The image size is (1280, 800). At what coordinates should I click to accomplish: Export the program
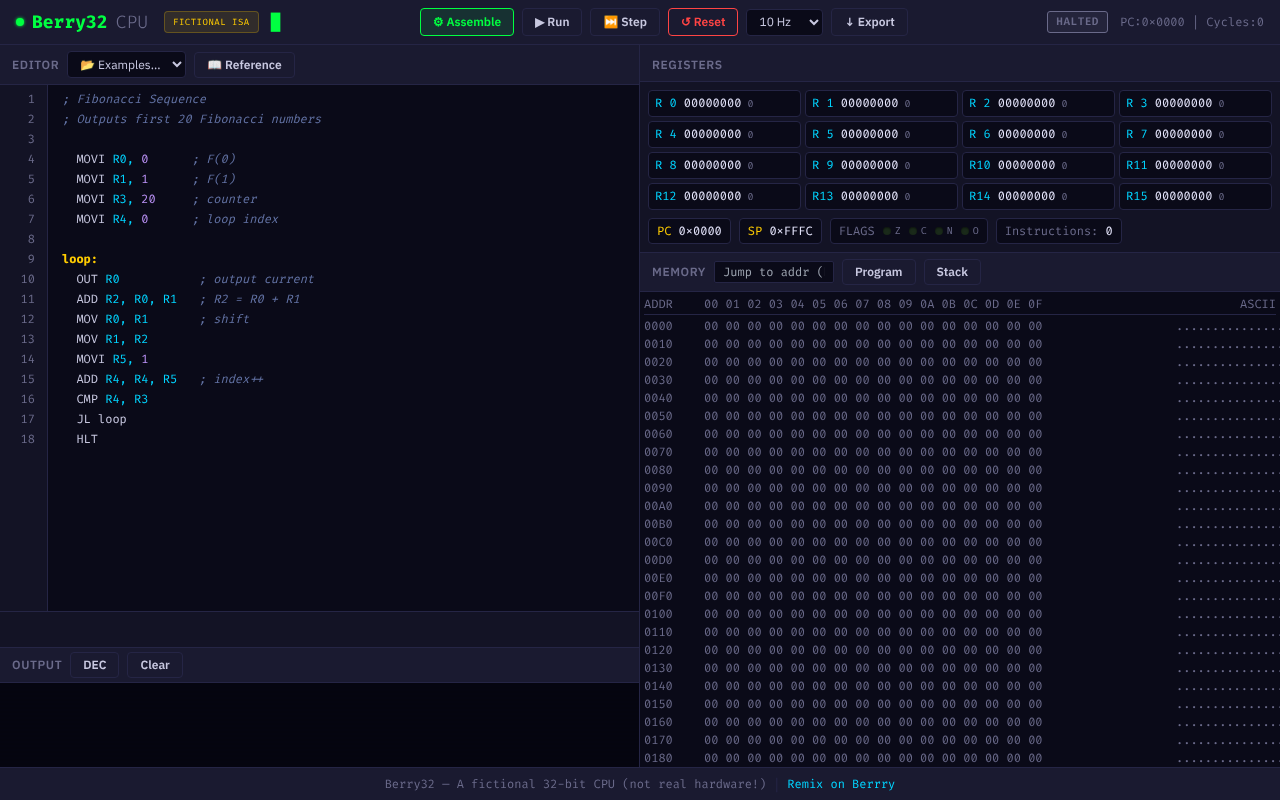(869, 22)
